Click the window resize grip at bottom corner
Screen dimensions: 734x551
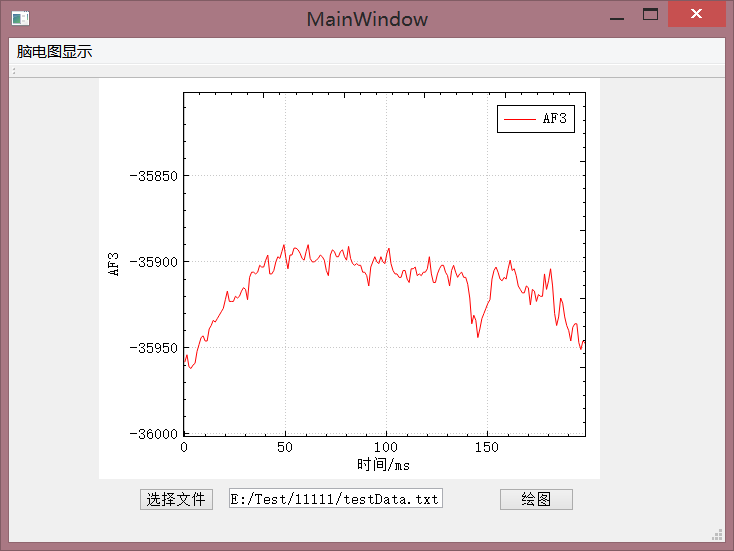click(718, 535)
